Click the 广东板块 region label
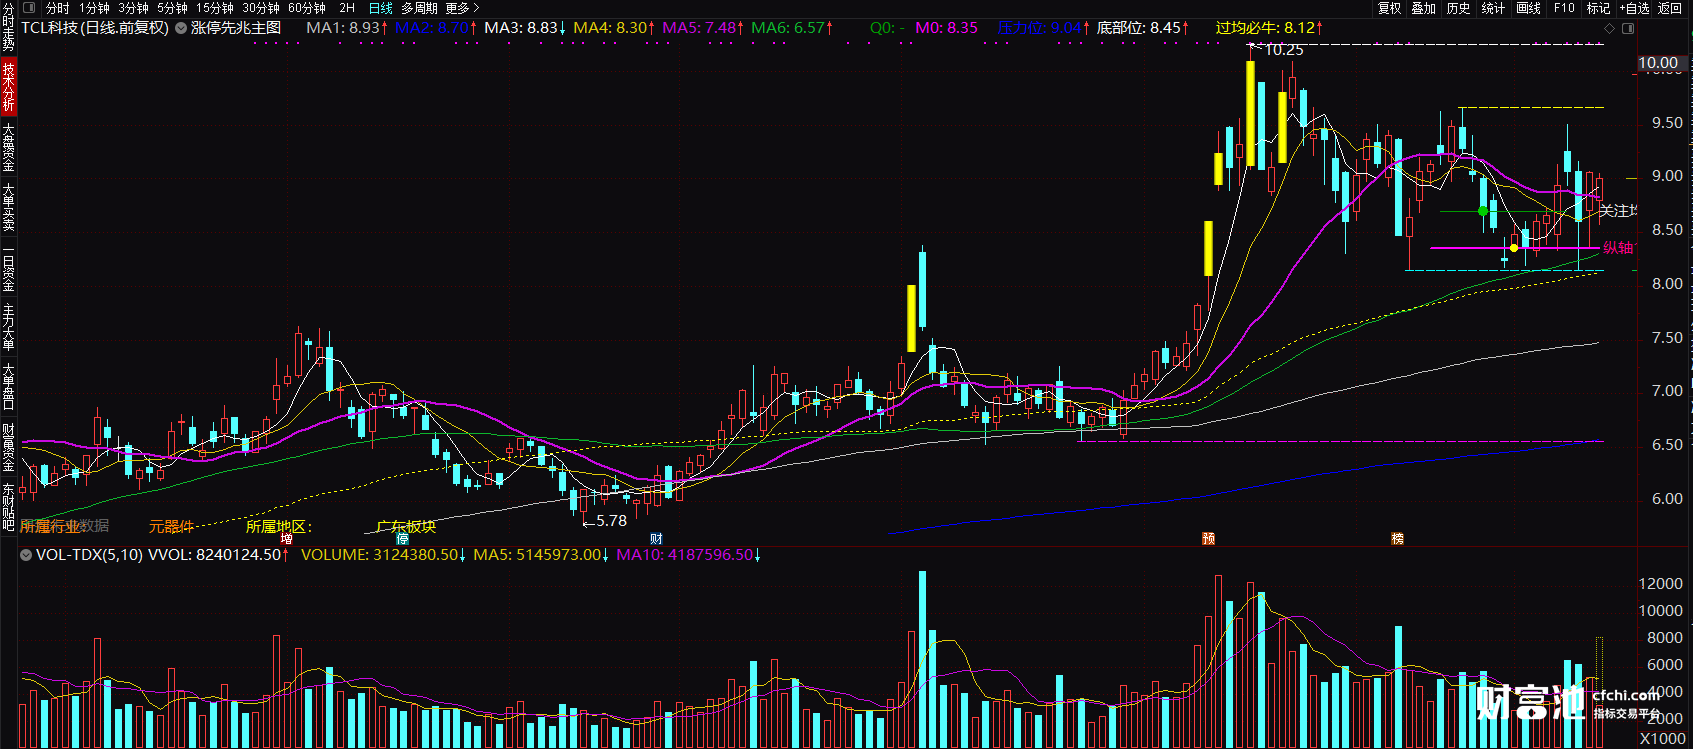This screenshot has height=749, width=1693. [406, 526]
